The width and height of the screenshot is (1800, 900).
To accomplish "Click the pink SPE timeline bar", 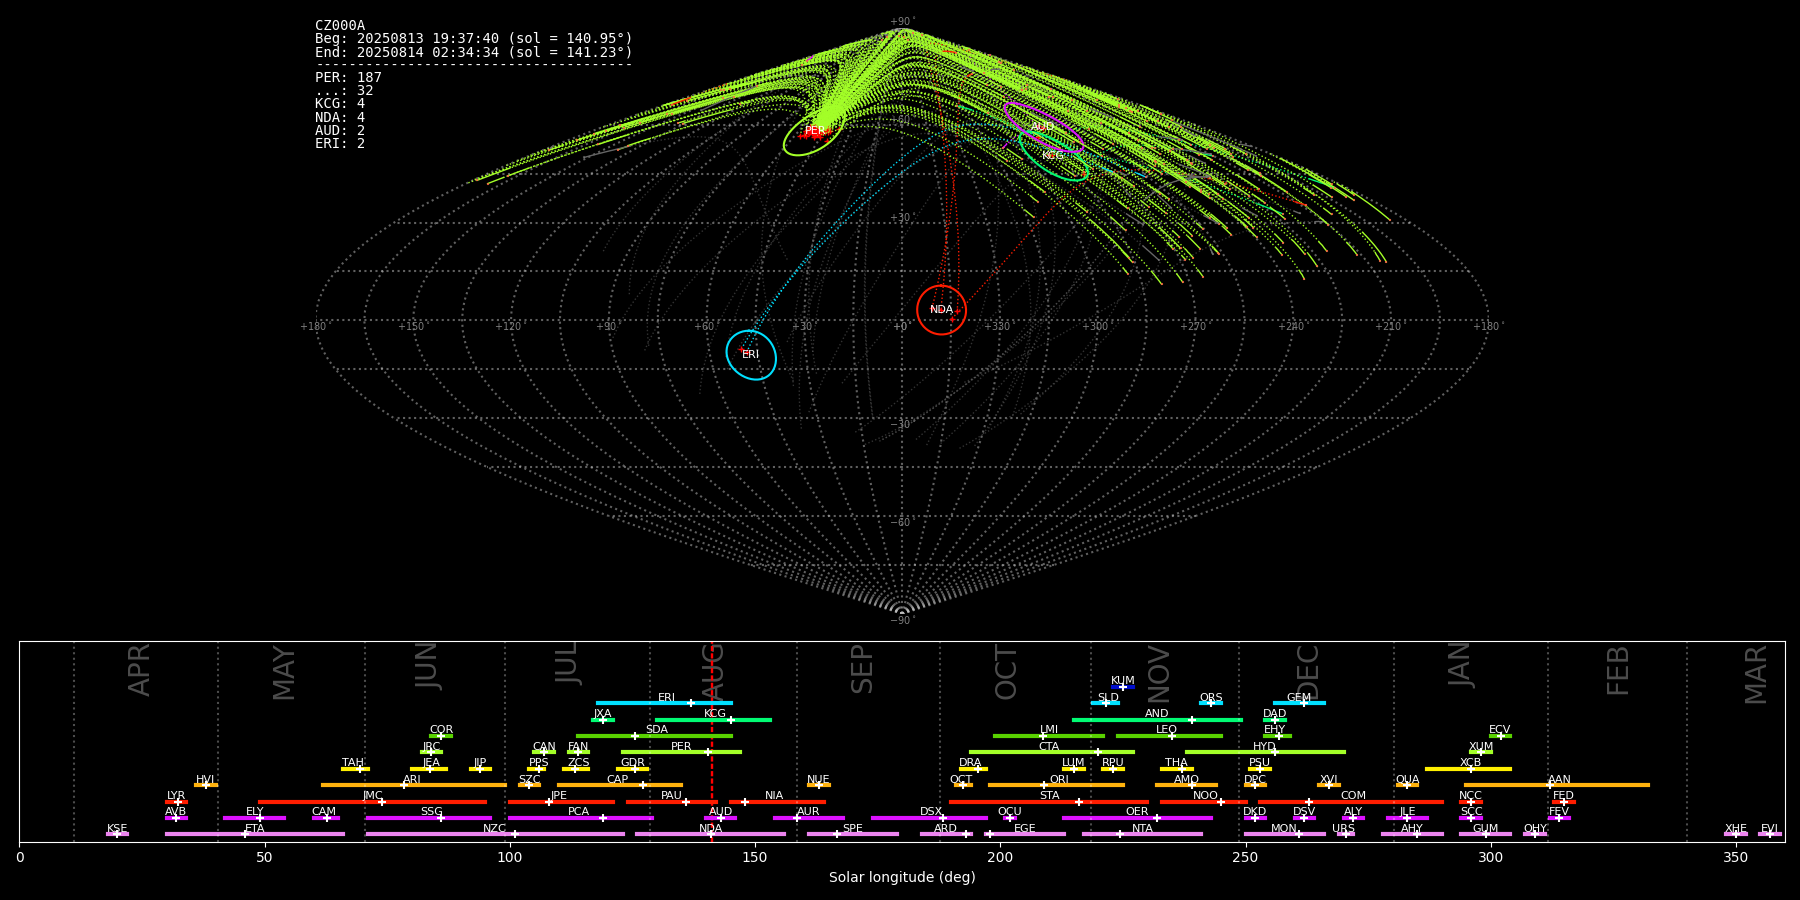I will click(853, 833).
